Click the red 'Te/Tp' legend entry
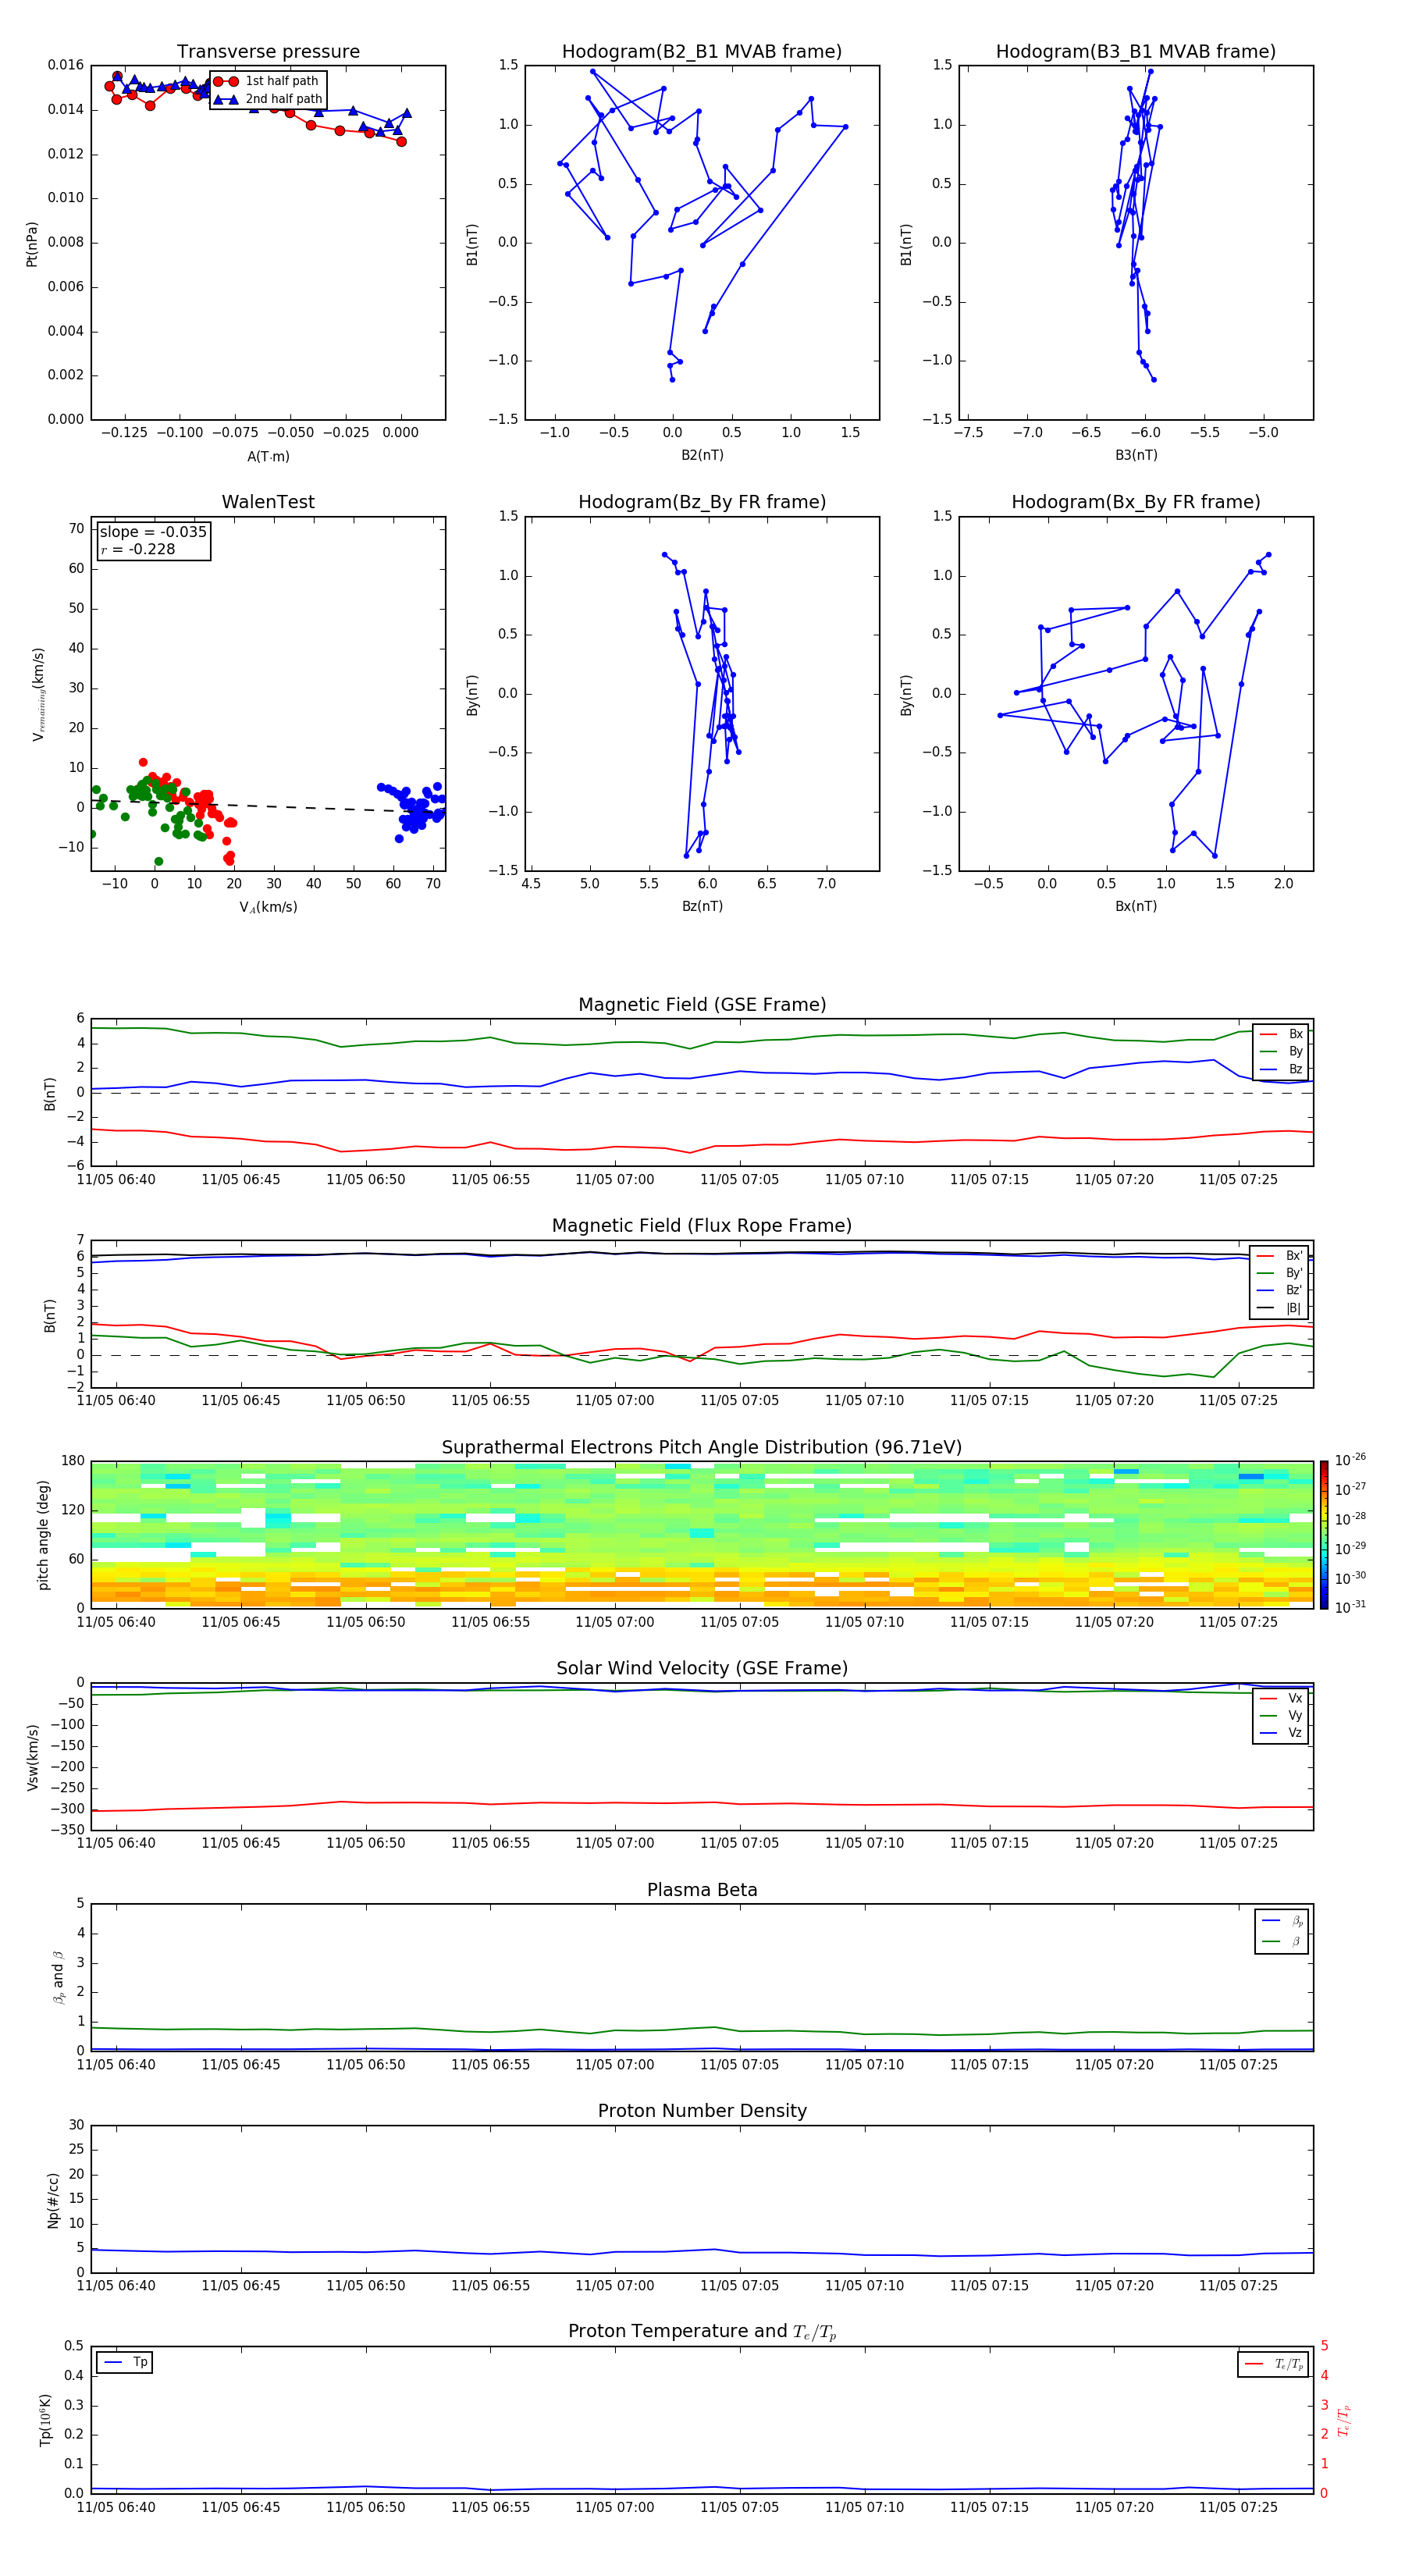1405x2576 pixels. (x=1273, y=2364)
